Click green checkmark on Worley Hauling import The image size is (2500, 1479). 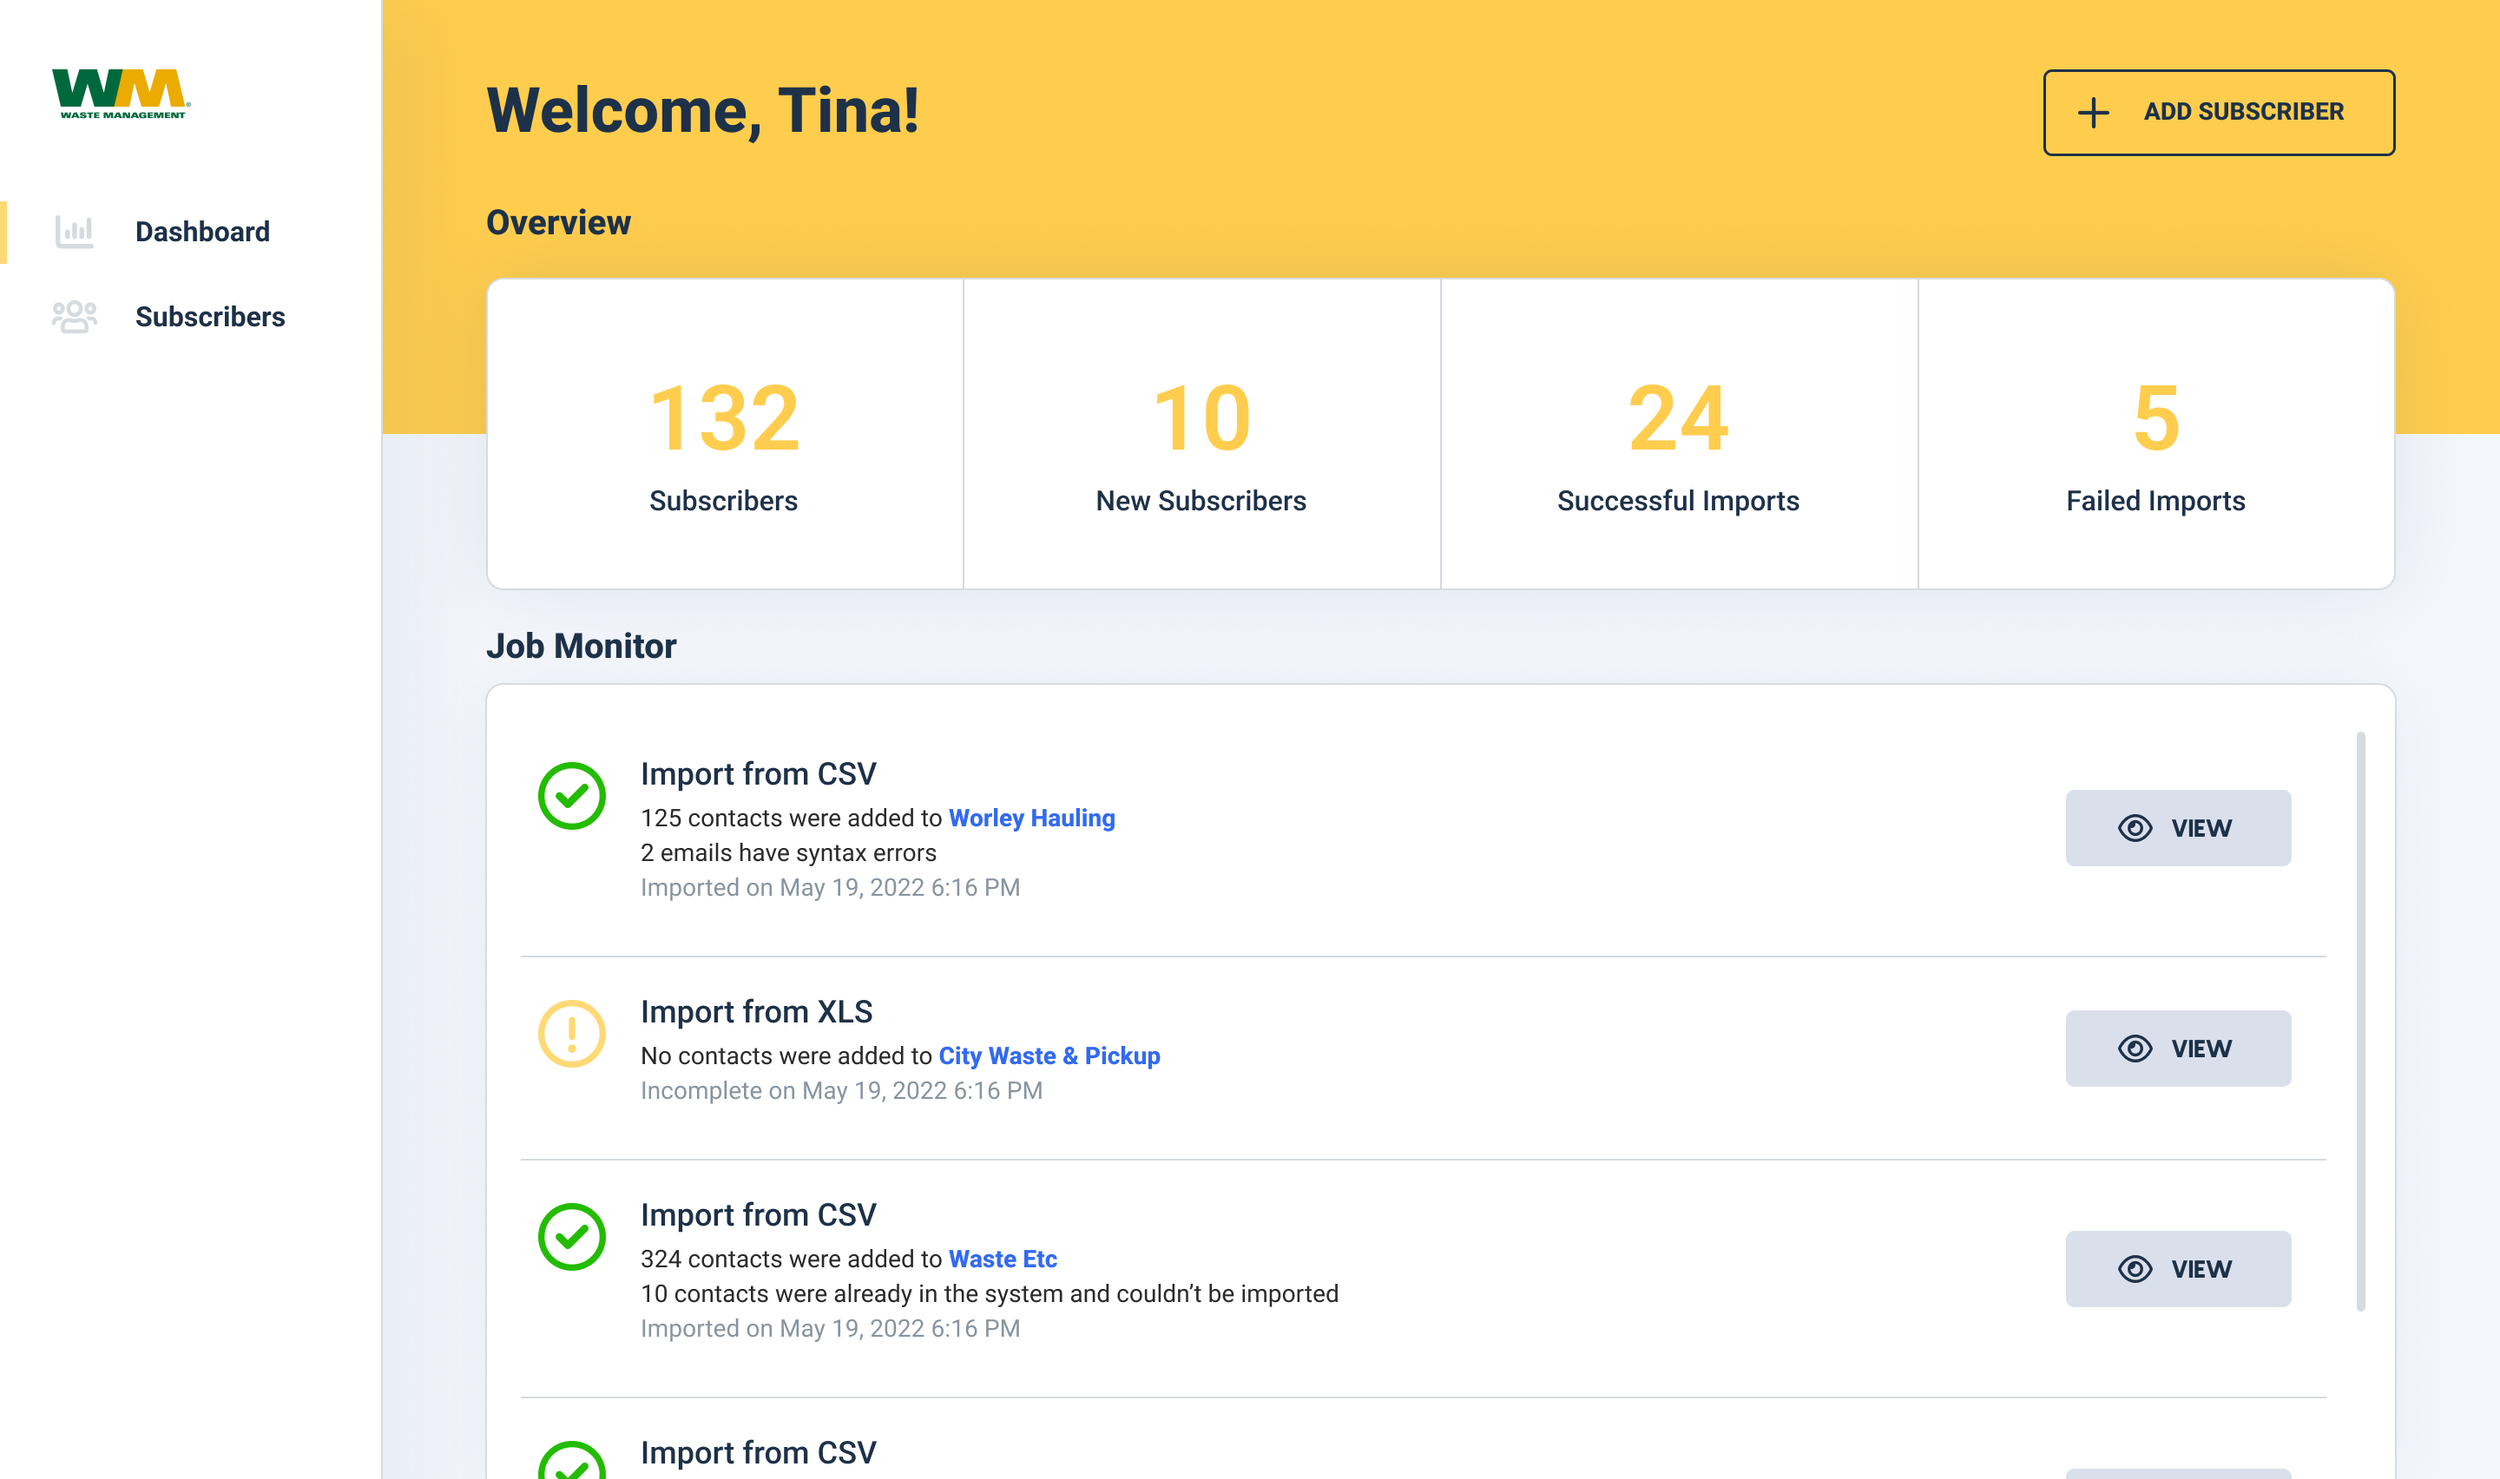point(572,796)
